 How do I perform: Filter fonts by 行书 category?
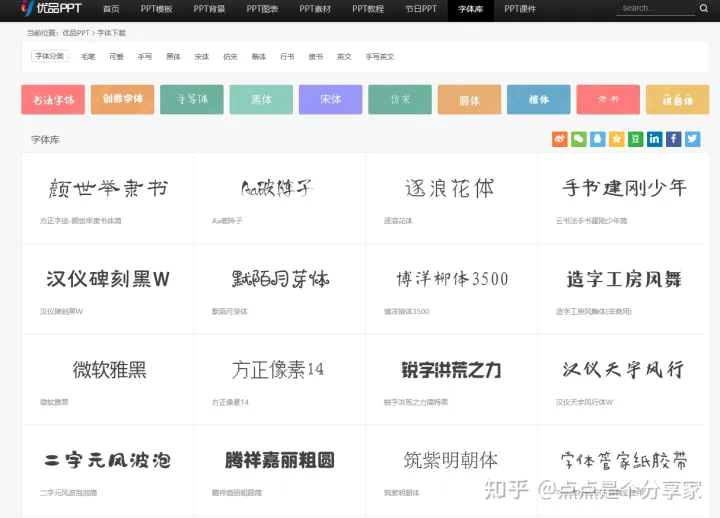(x=287, y=56)
